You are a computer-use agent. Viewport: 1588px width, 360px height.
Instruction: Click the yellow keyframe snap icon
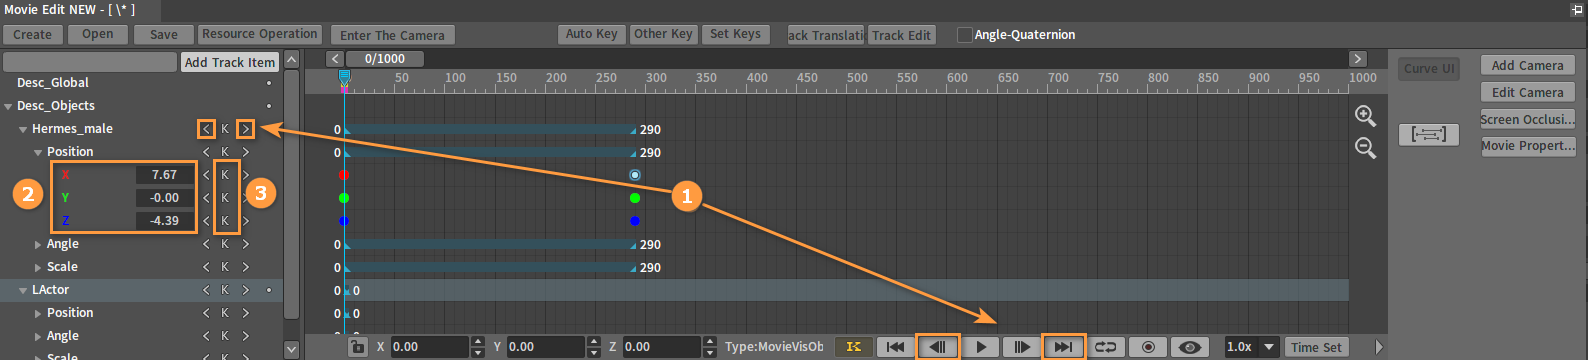[x=853, y=347]
